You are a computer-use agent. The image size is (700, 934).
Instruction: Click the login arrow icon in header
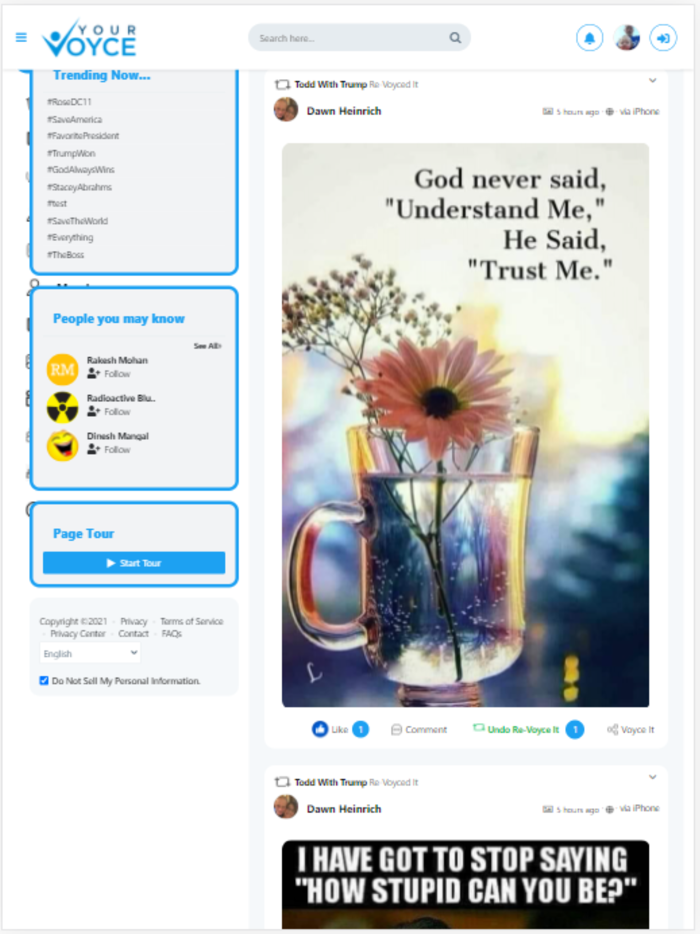pos(662,38)
